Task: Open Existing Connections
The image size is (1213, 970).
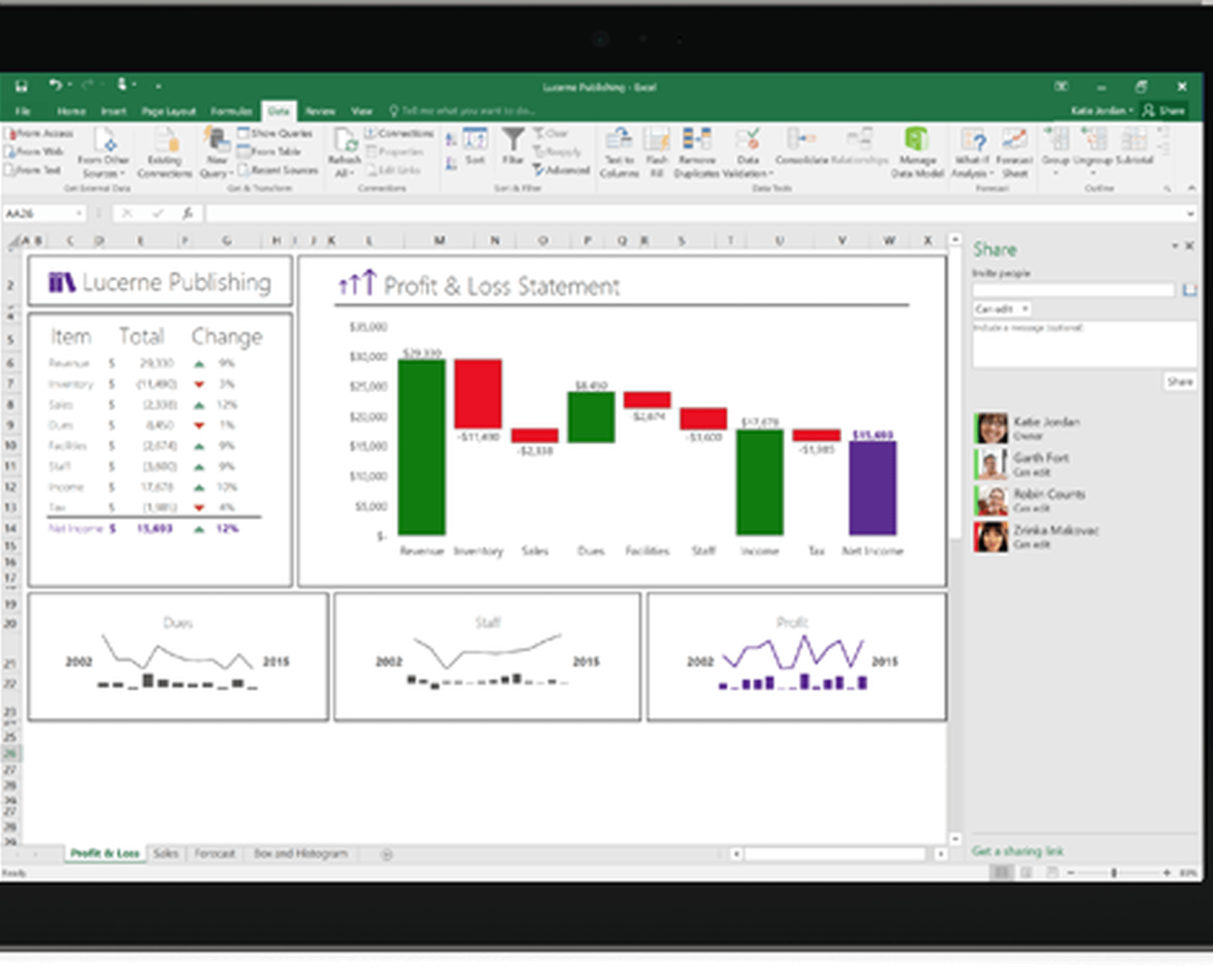Action: coord(164,152)
